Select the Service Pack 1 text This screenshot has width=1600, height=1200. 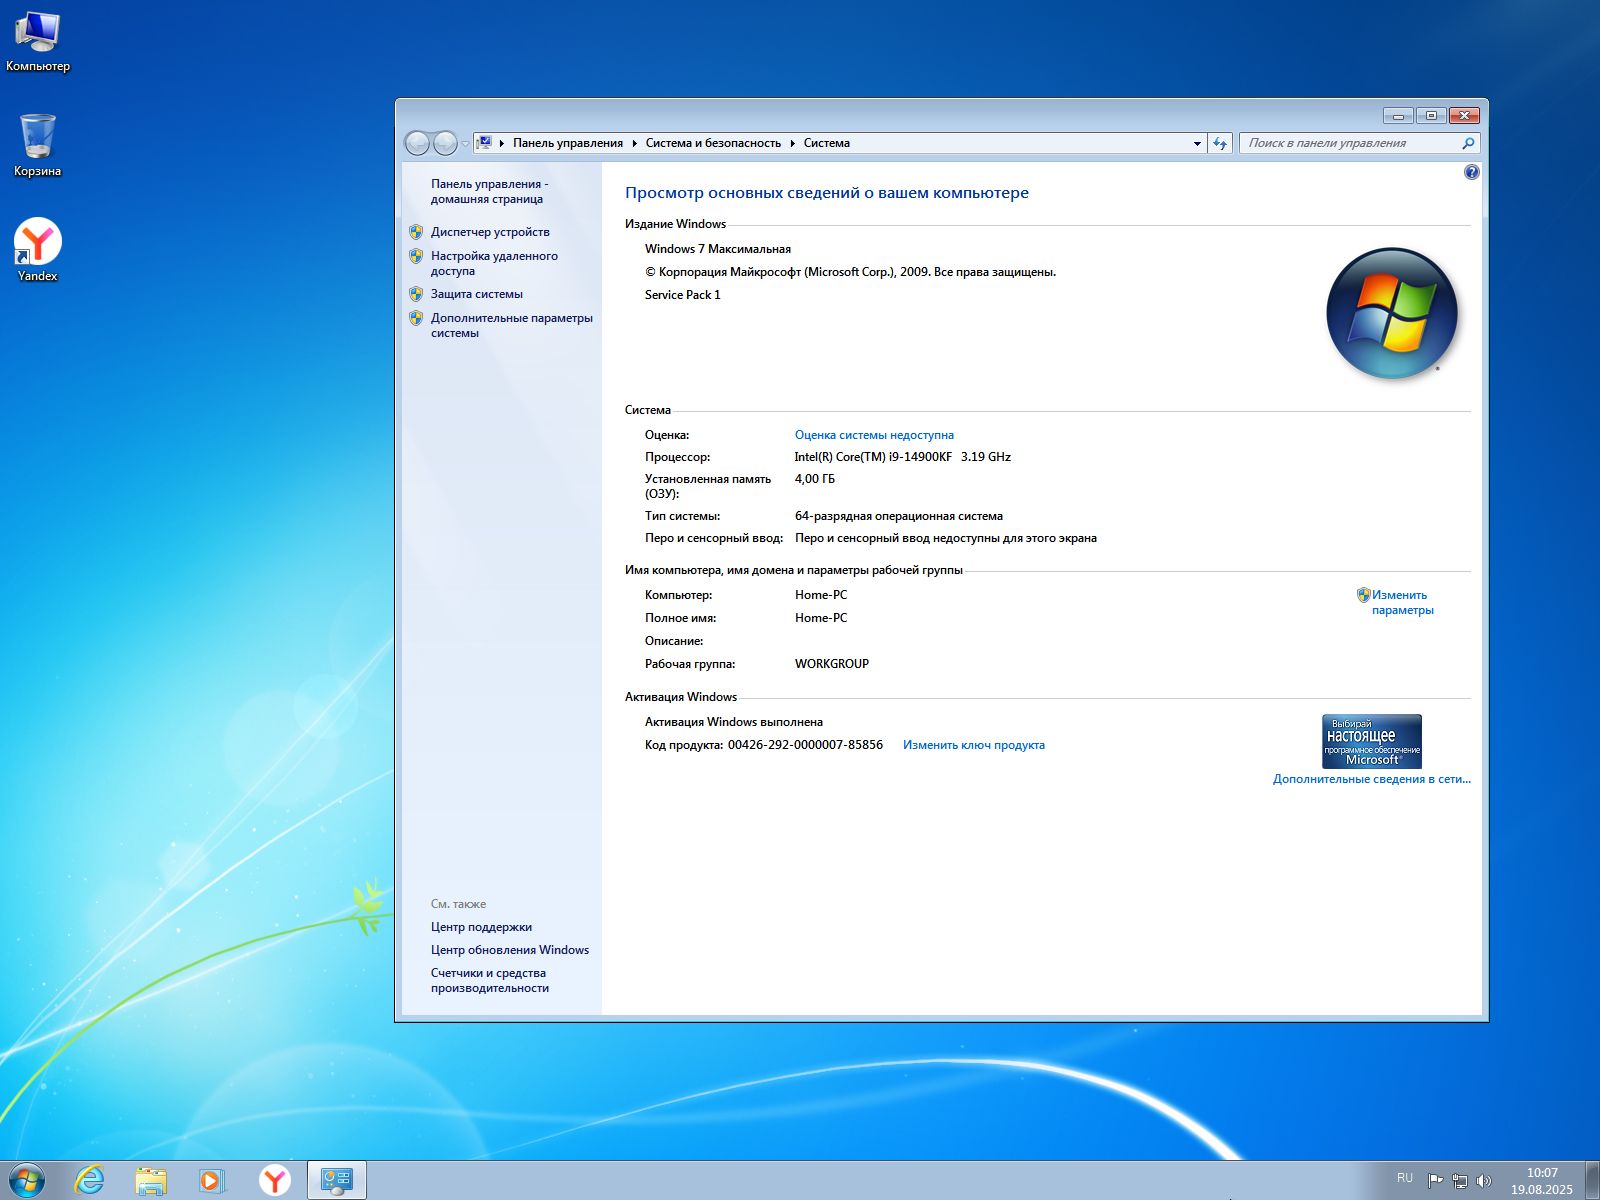pos(683,295)
